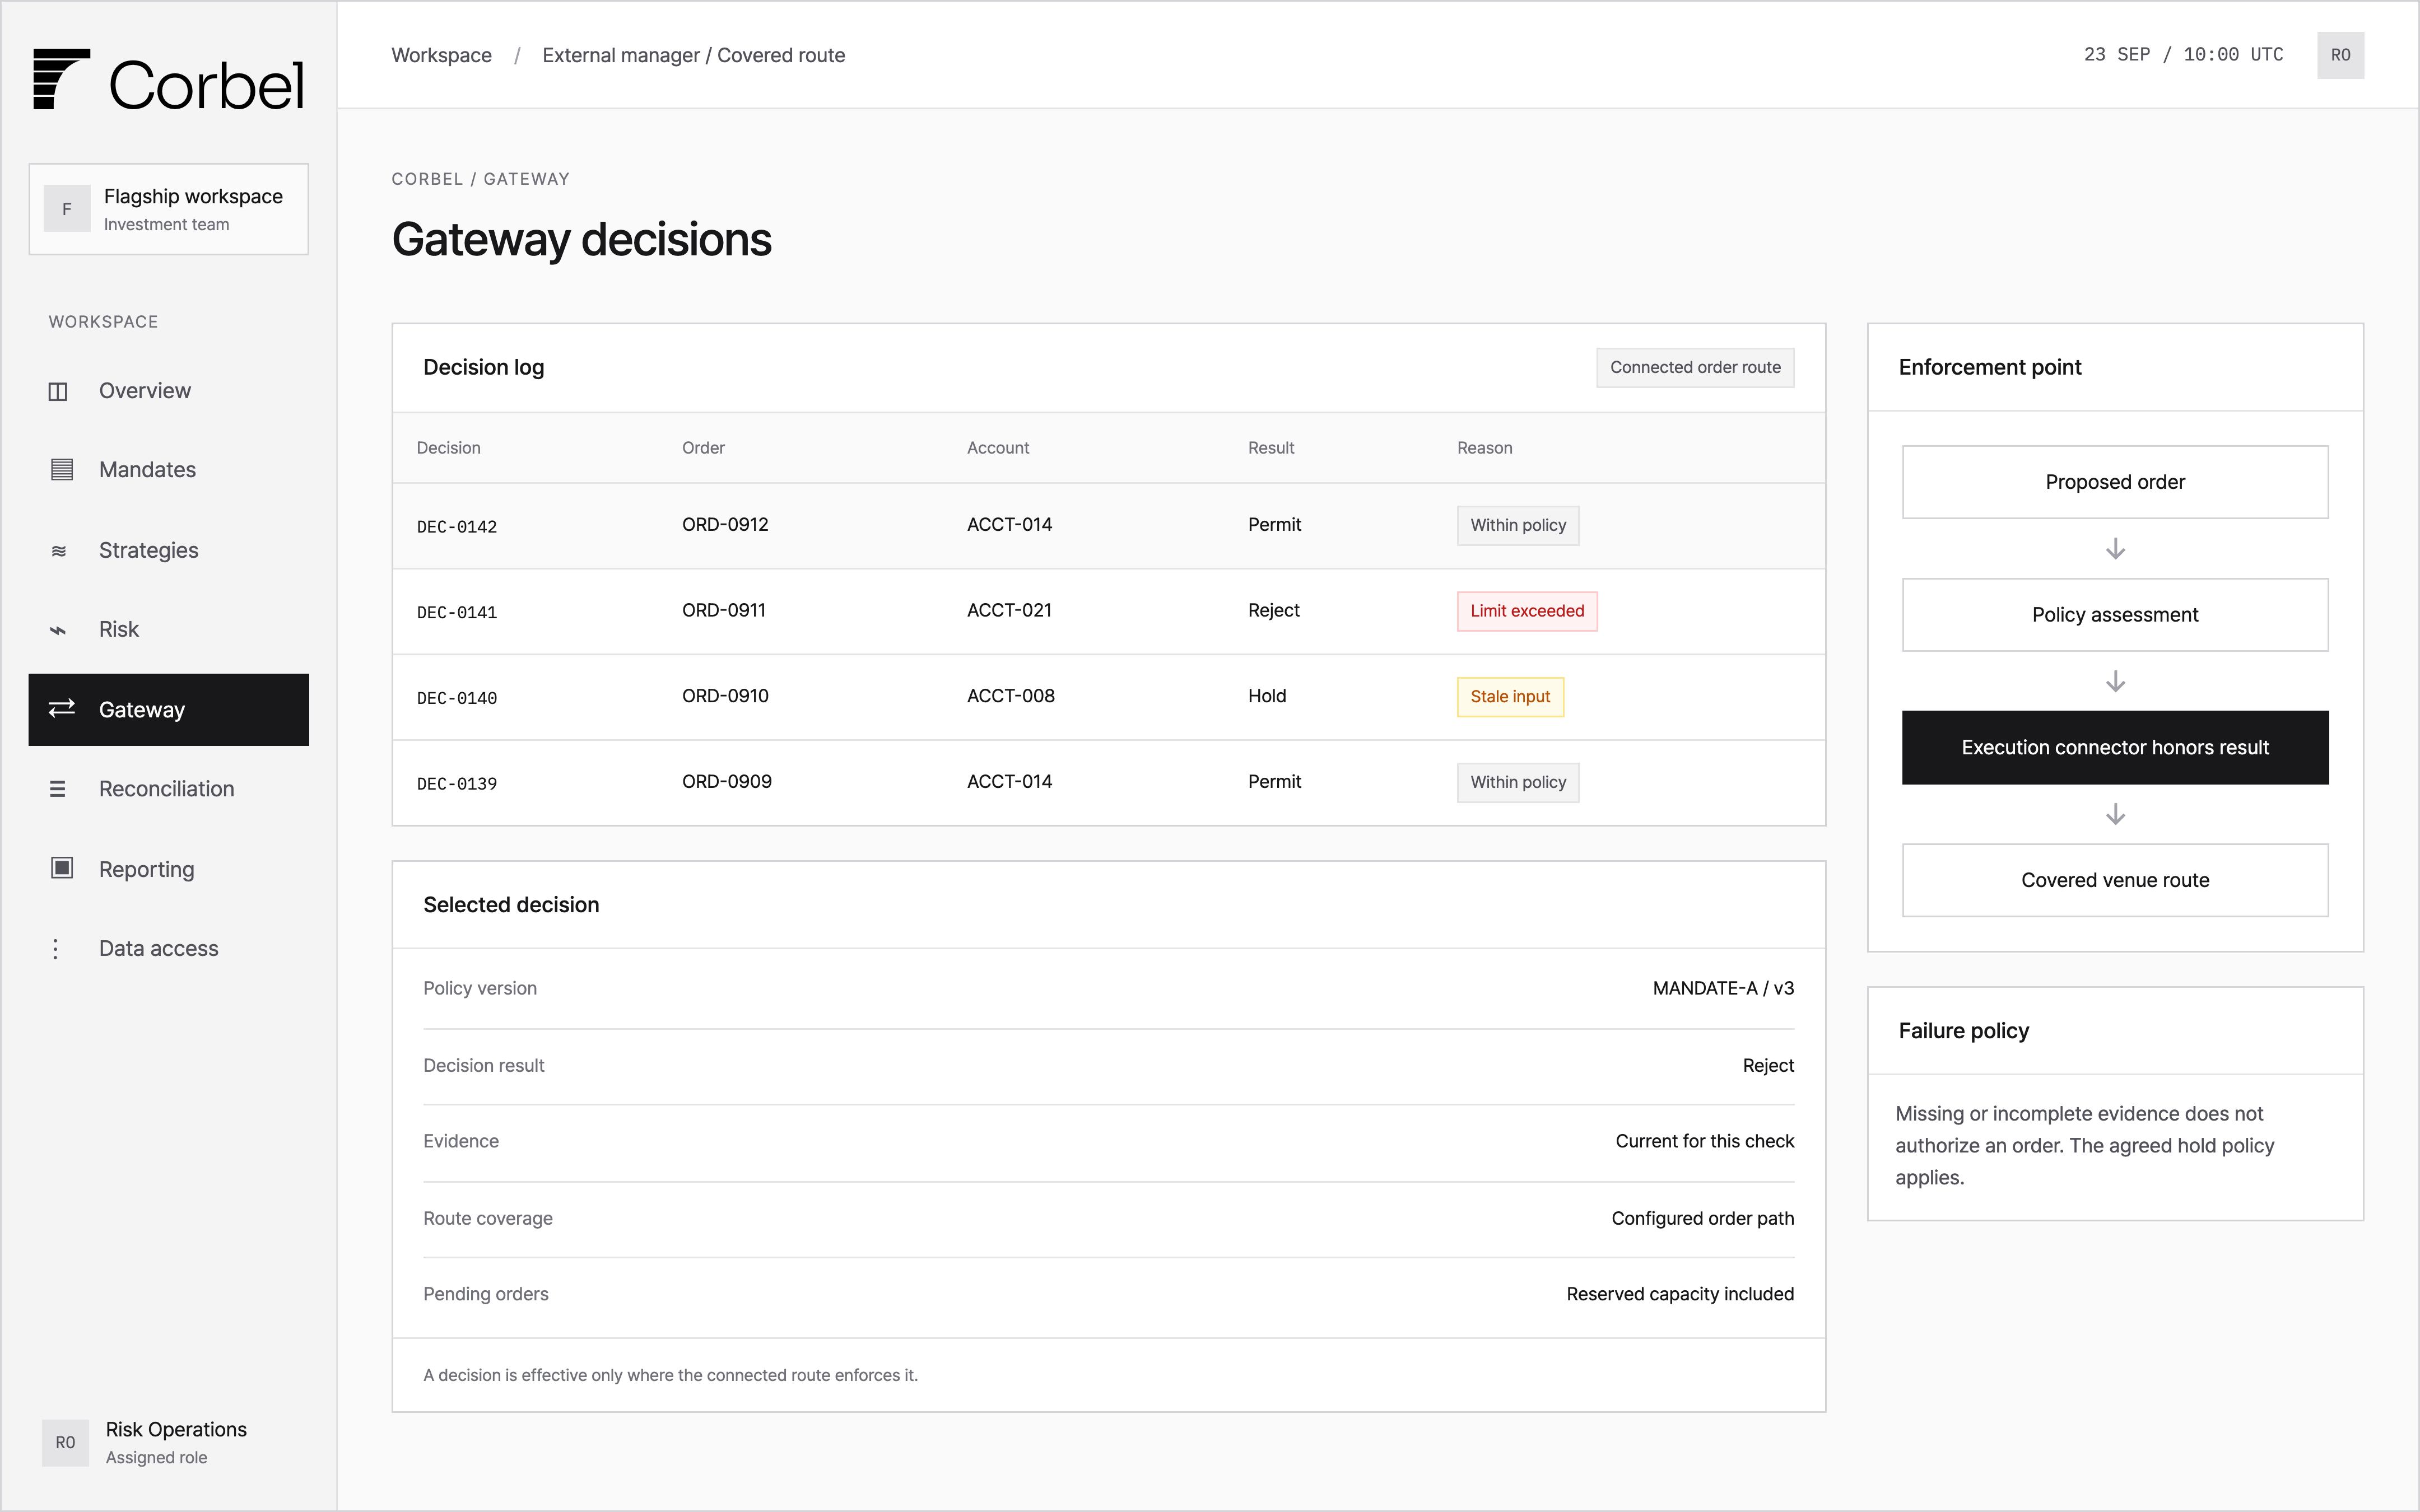This screenshot has width=2420, height=1512.
Task: Click the Policy assessment step box
Action: (2115, 615)
